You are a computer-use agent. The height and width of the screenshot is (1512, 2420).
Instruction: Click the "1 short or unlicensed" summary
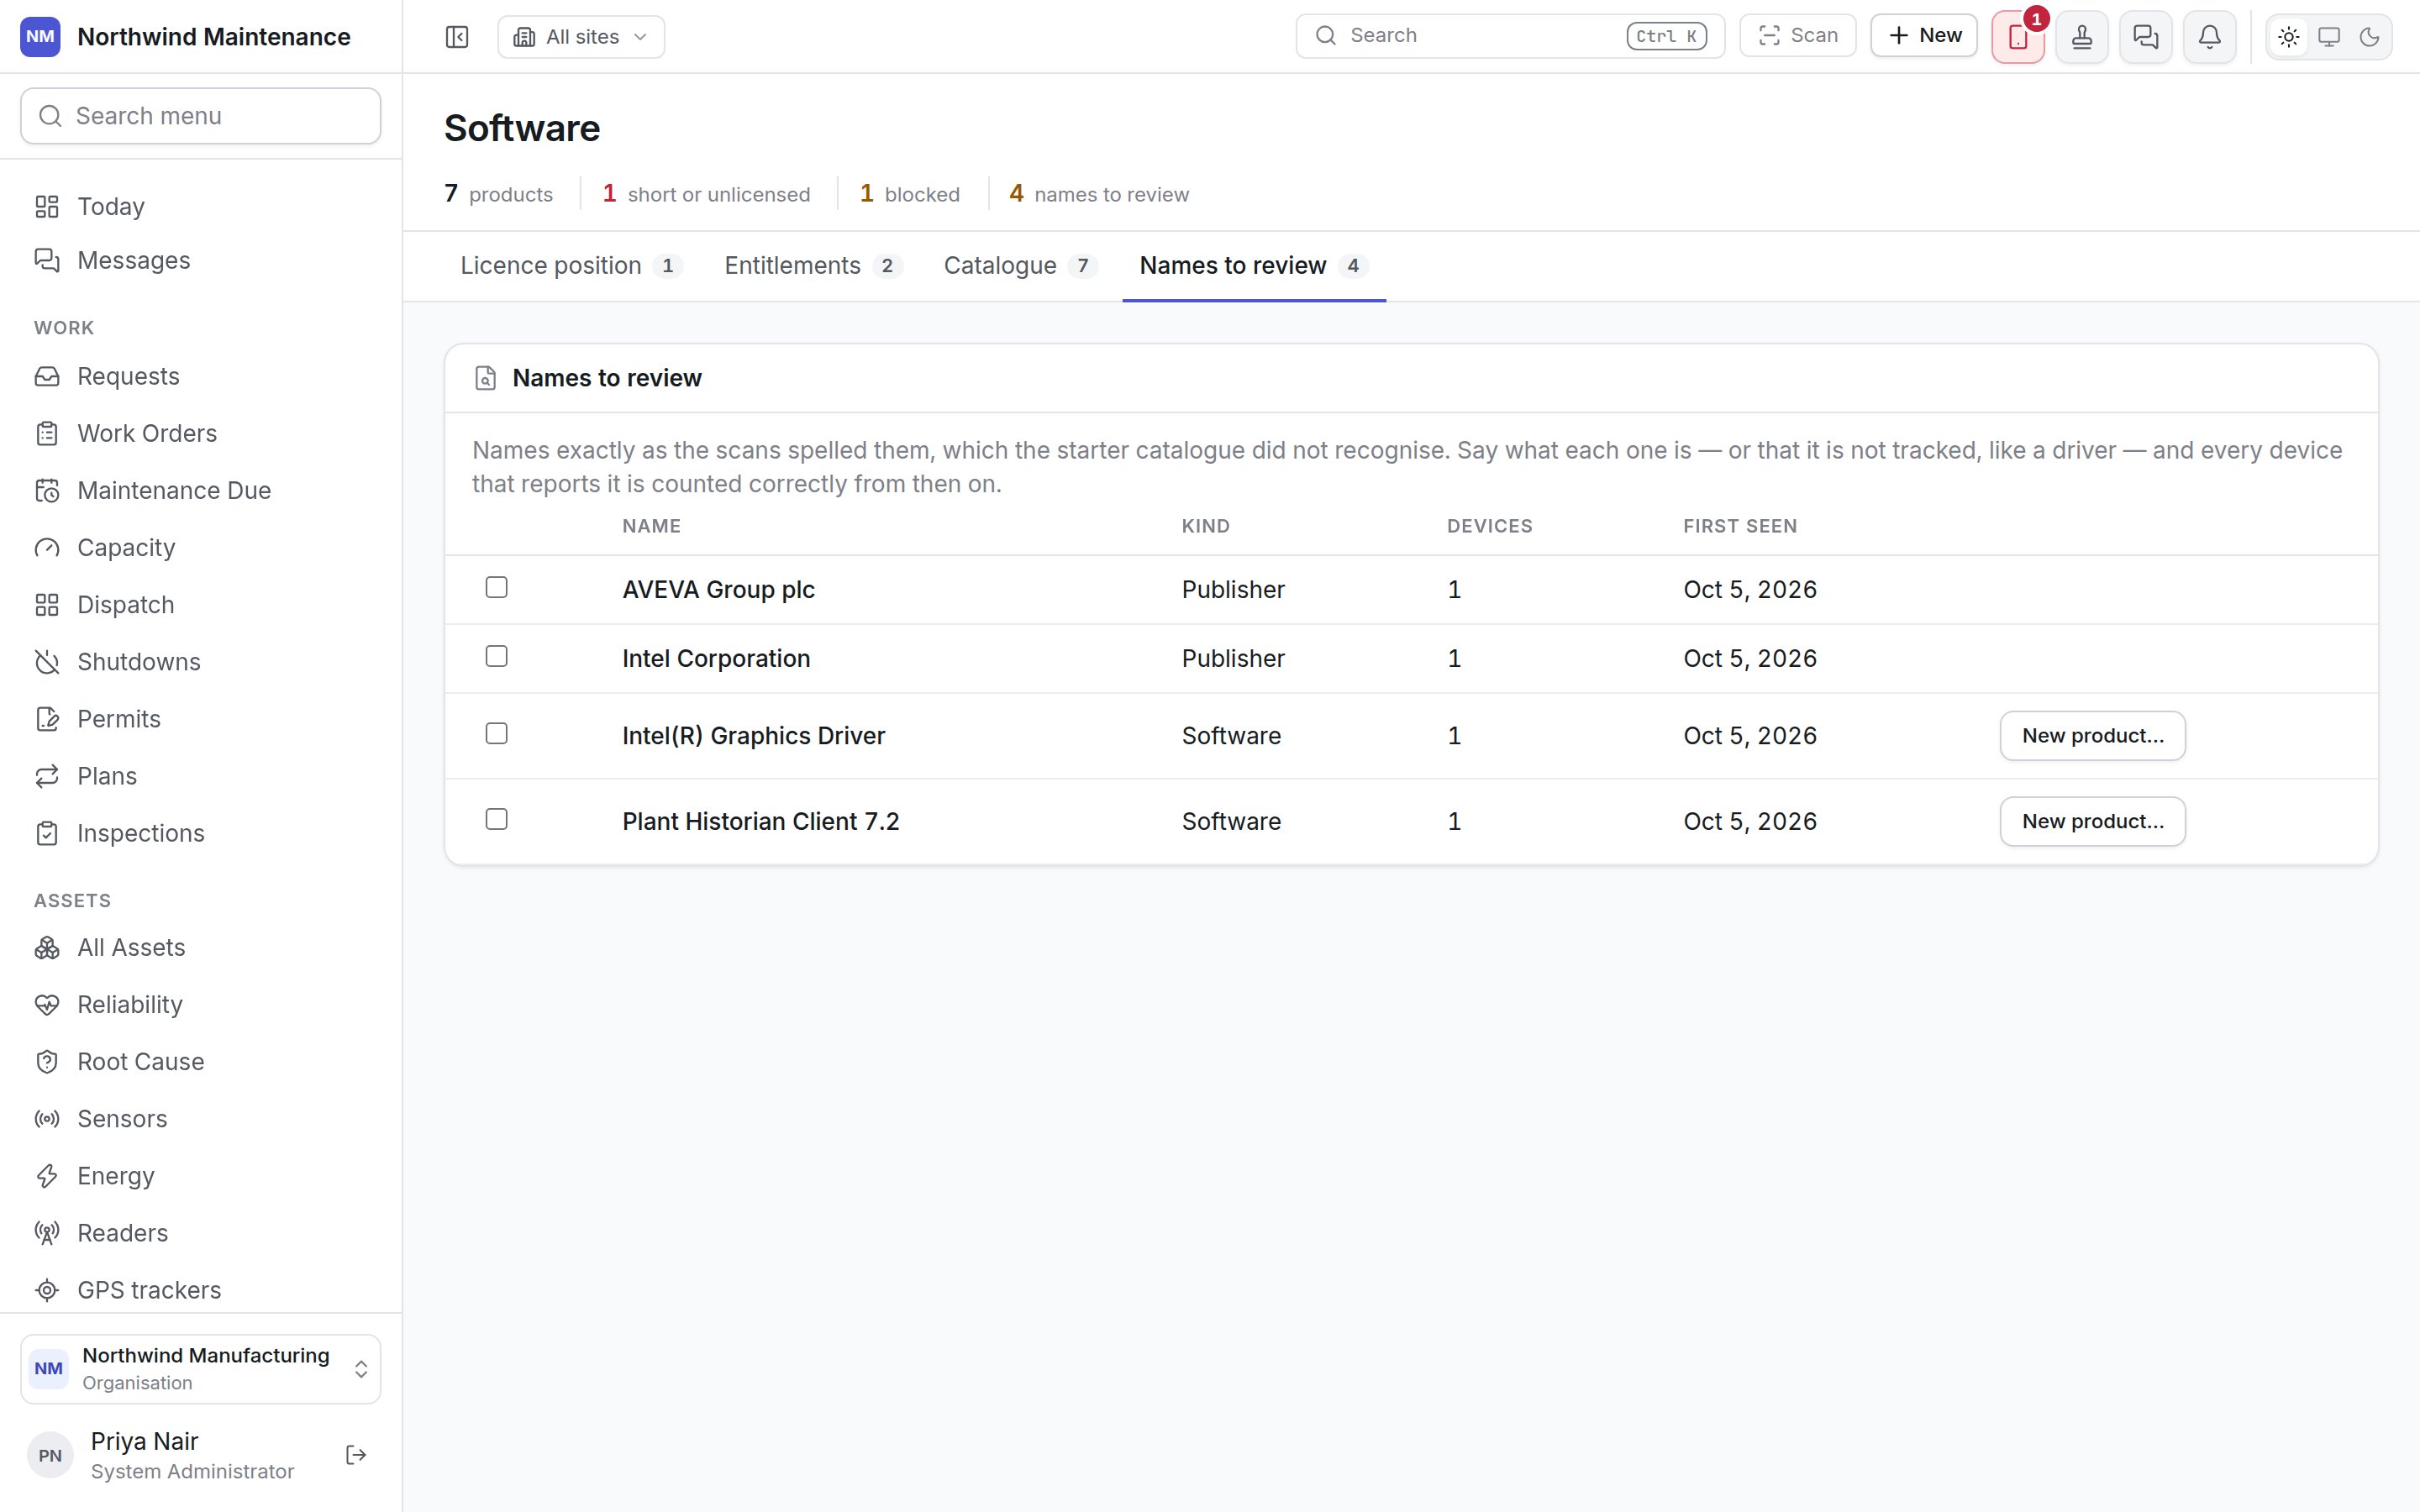coord(706,194)
